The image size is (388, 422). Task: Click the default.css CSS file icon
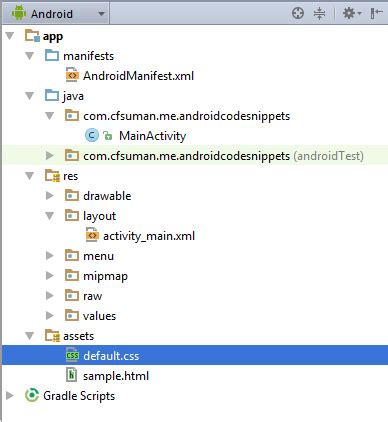(72, 355)
